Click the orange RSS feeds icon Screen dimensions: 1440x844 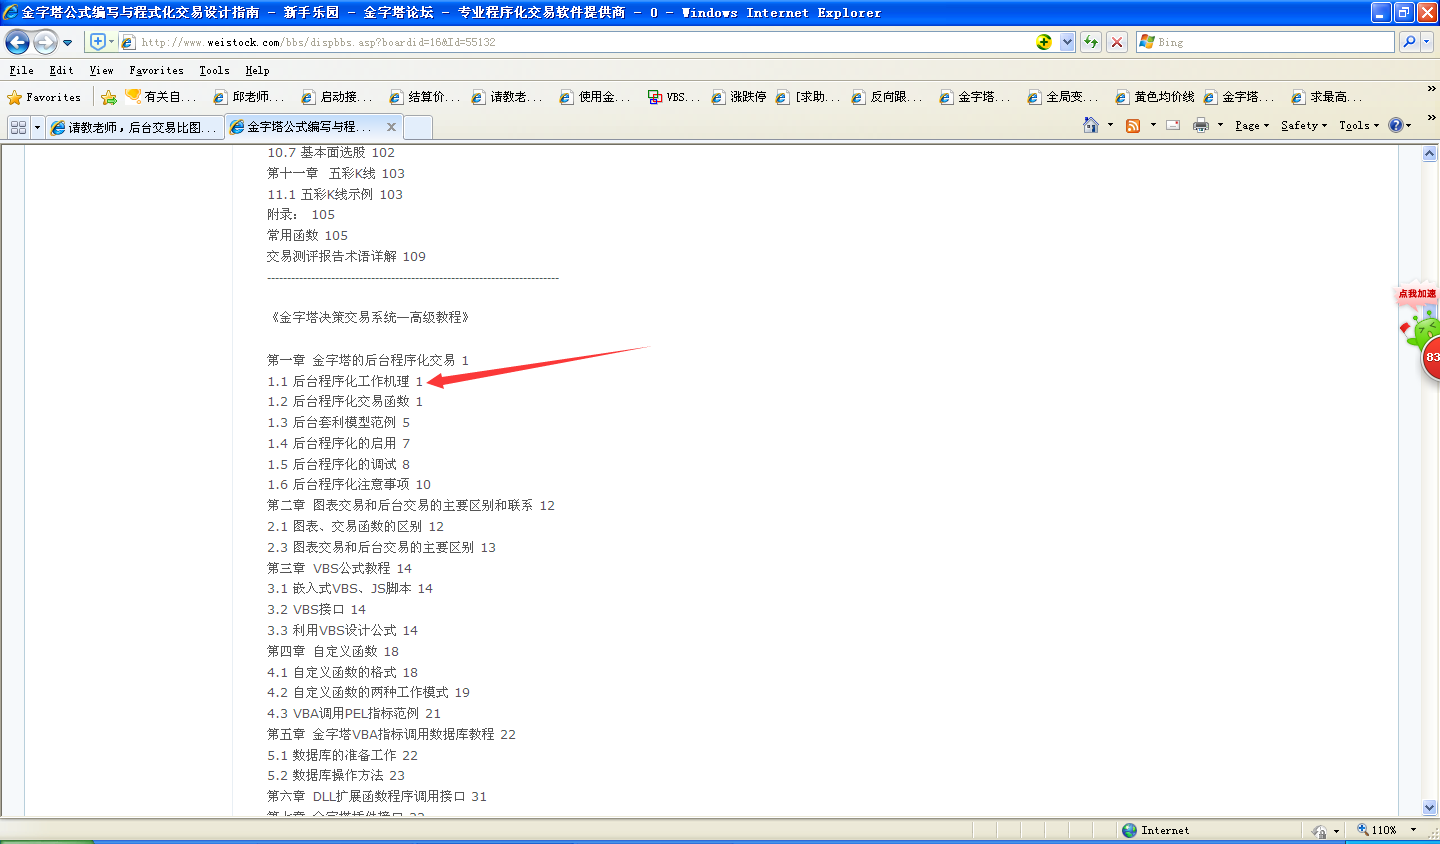coord(1133,125)
